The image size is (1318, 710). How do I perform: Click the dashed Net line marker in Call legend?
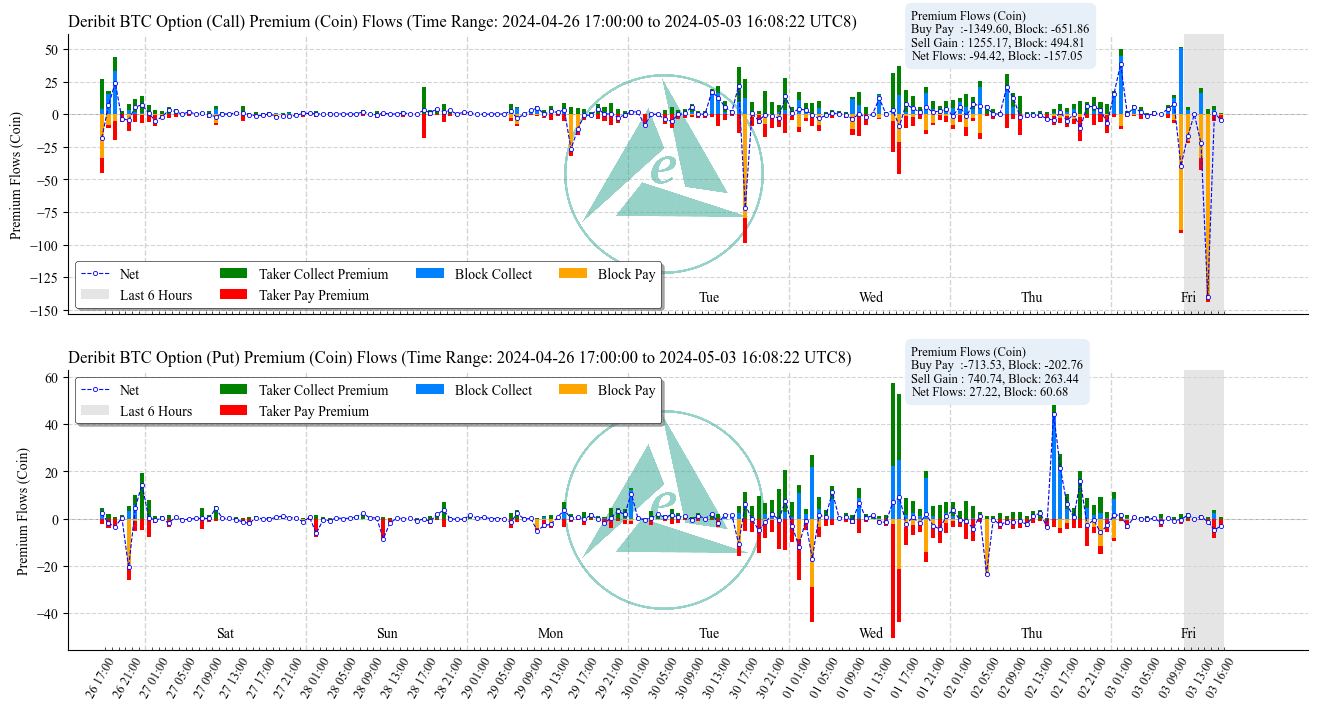(x=94, y=274)
